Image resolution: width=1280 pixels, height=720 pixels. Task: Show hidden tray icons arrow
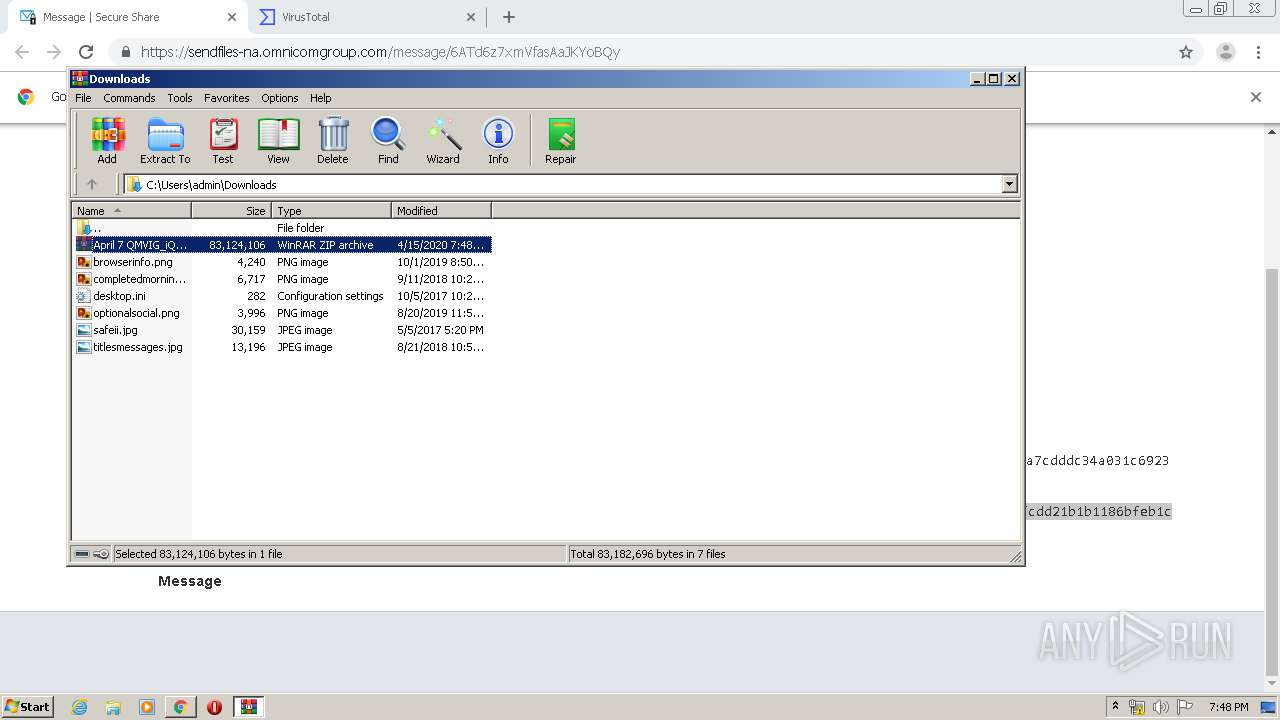pos(1115,707)
